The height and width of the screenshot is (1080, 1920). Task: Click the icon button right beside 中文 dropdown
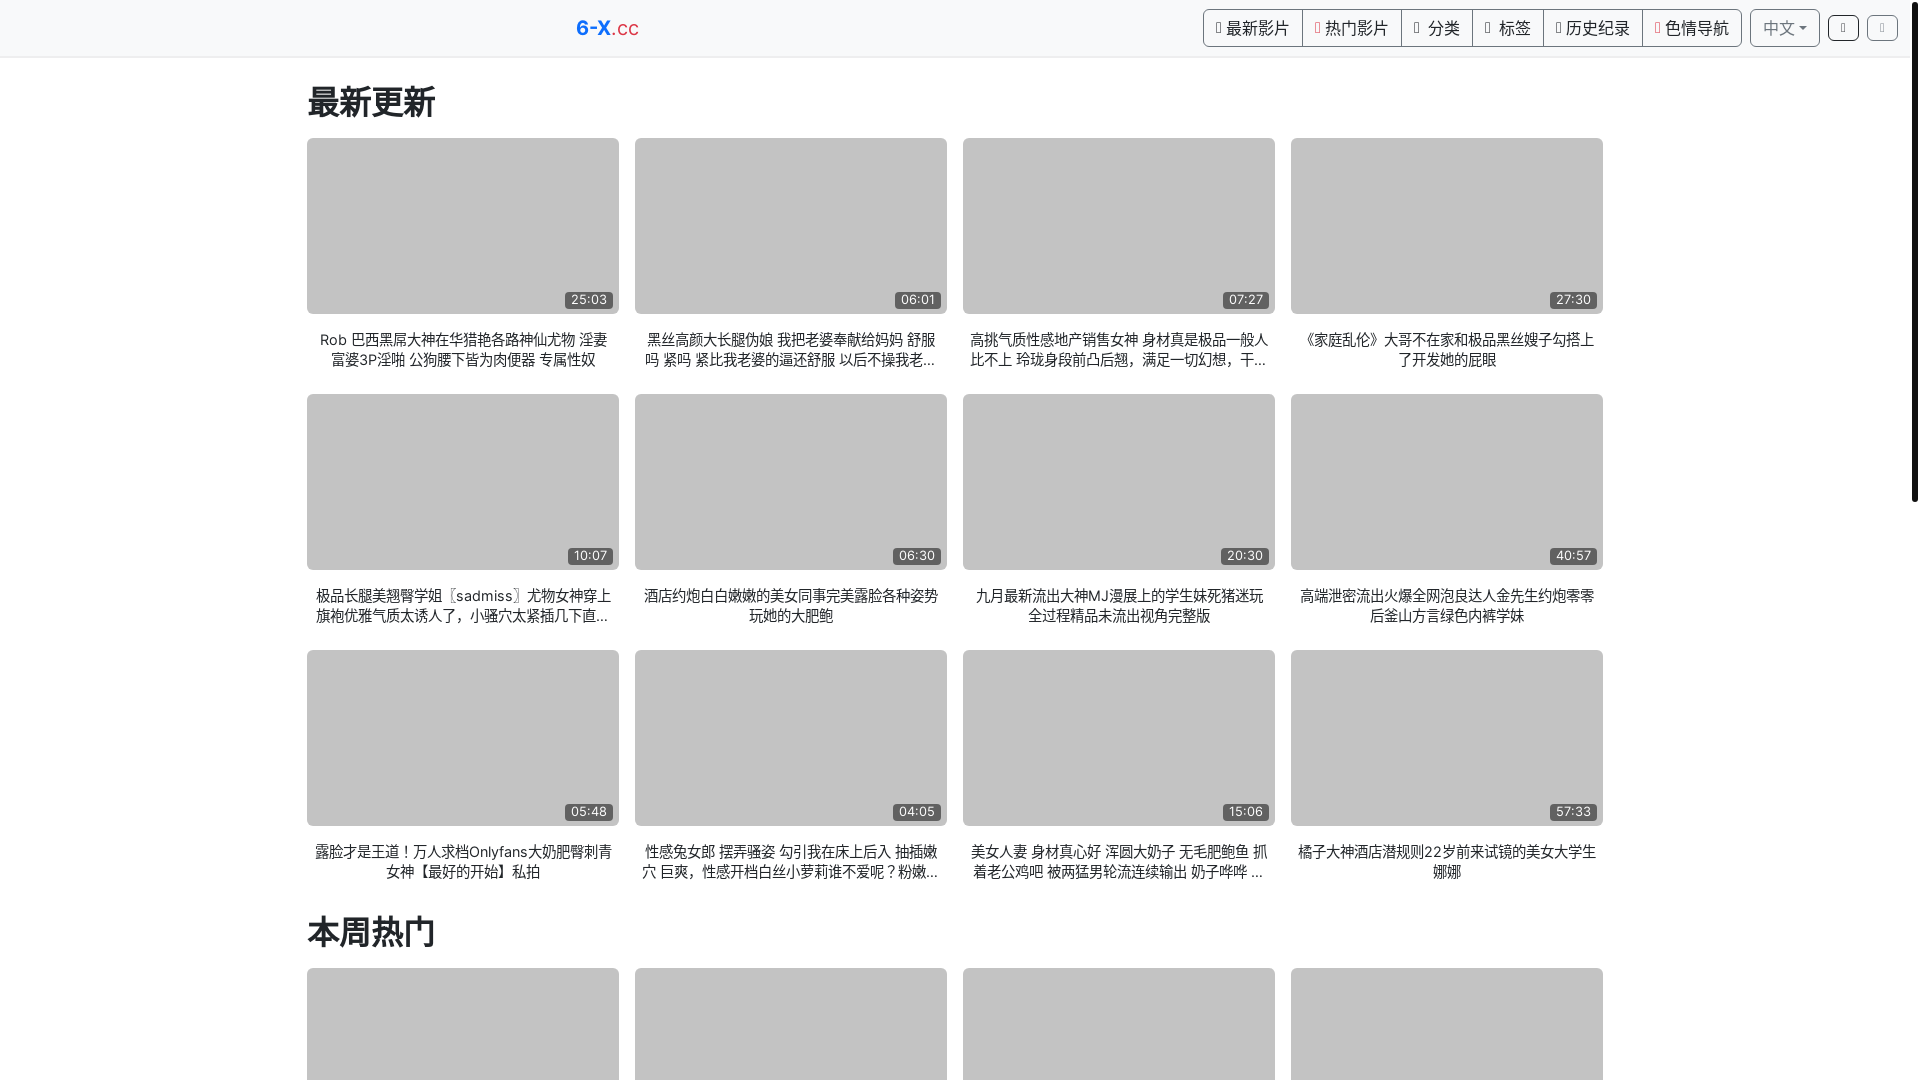[1843, 28]
